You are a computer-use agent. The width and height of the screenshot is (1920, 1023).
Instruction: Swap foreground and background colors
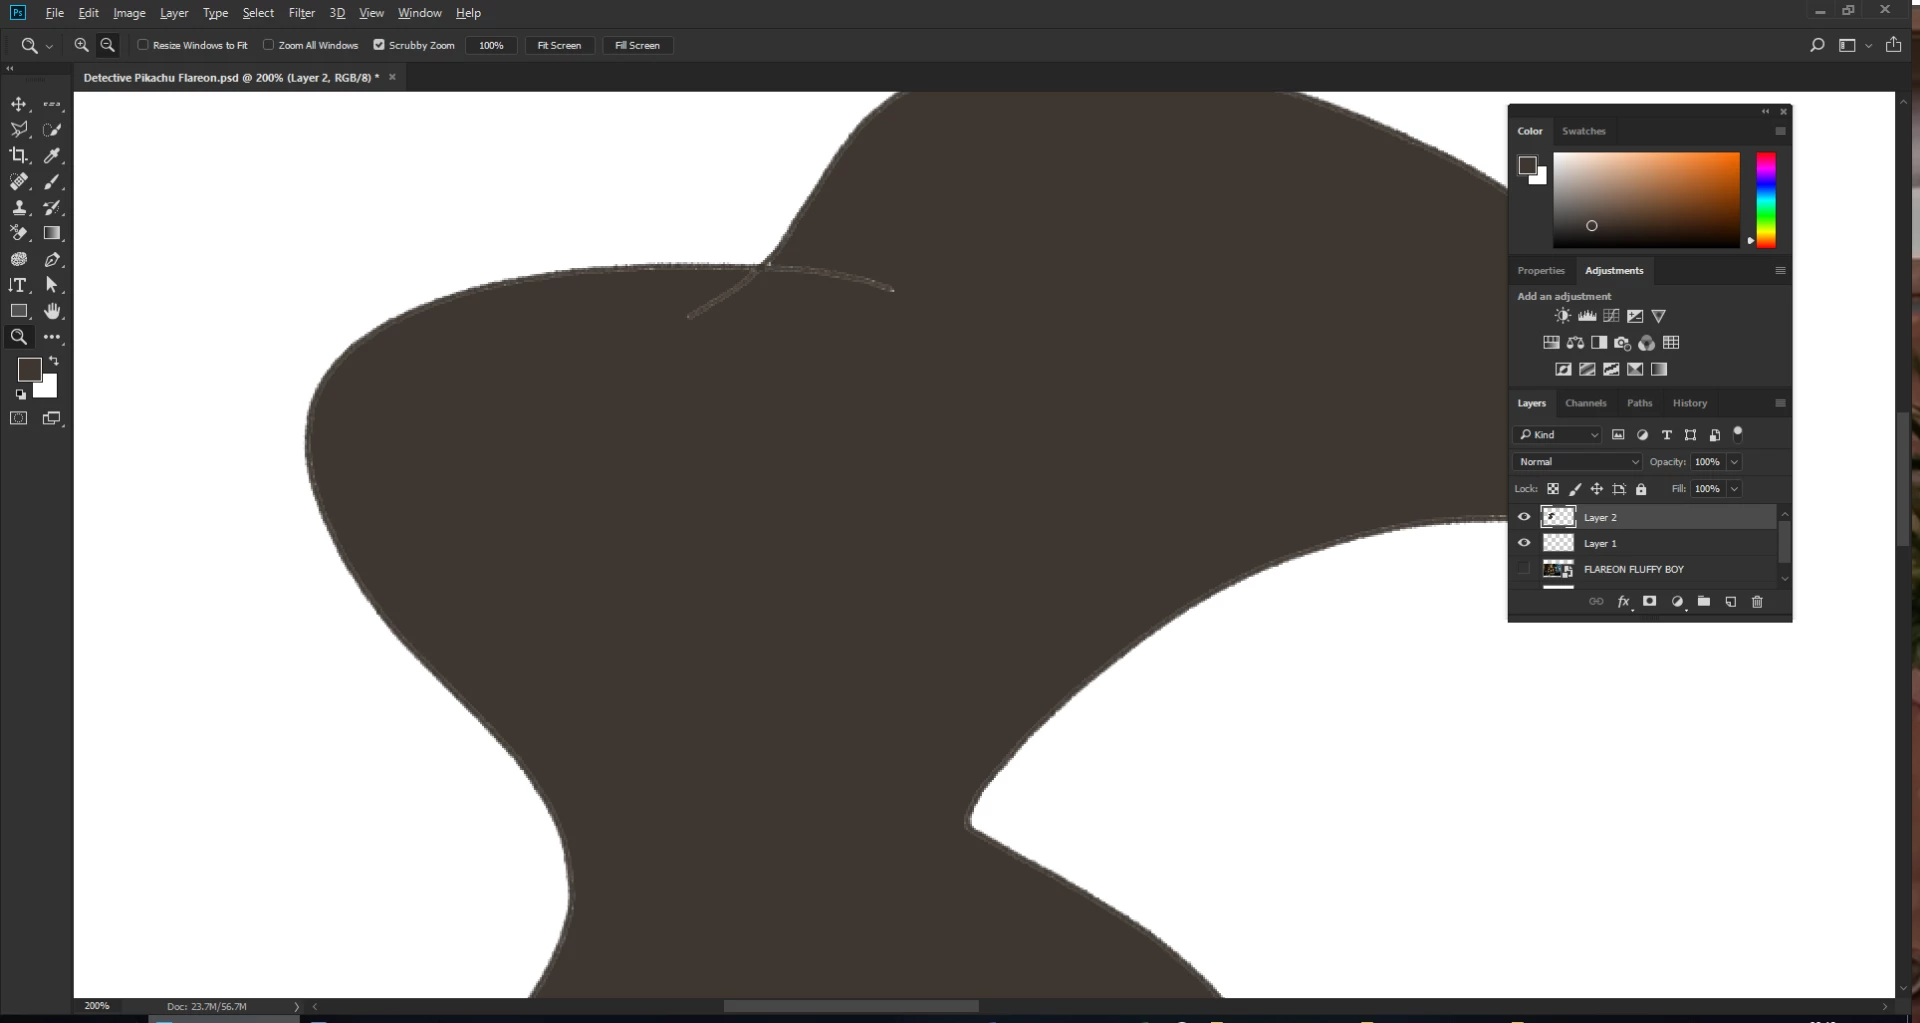(54, 361)
